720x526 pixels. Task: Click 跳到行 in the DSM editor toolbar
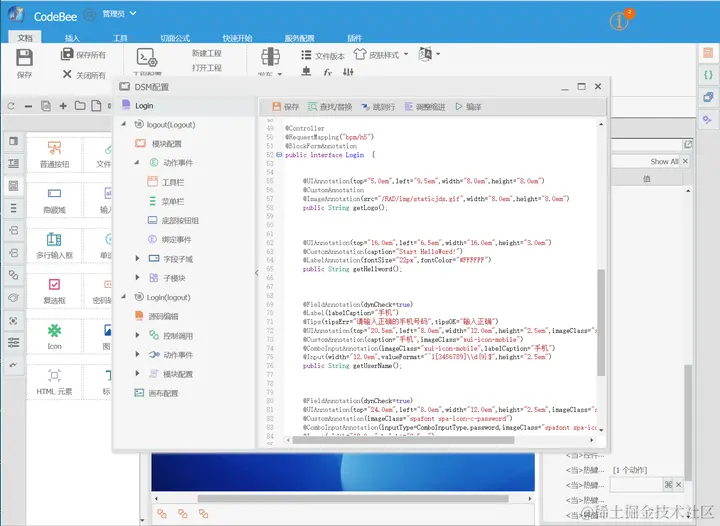click(378, 107)
